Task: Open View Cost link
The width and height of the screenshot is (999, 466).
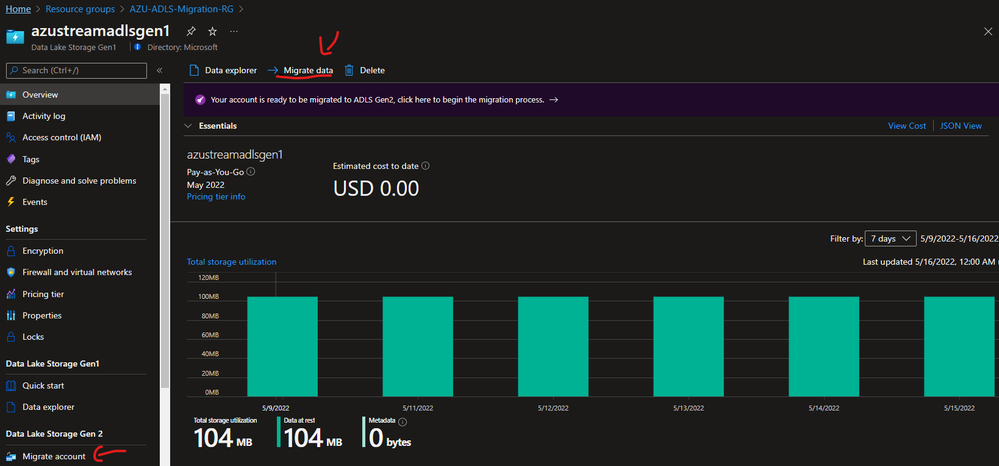Action: coord(907,126)
